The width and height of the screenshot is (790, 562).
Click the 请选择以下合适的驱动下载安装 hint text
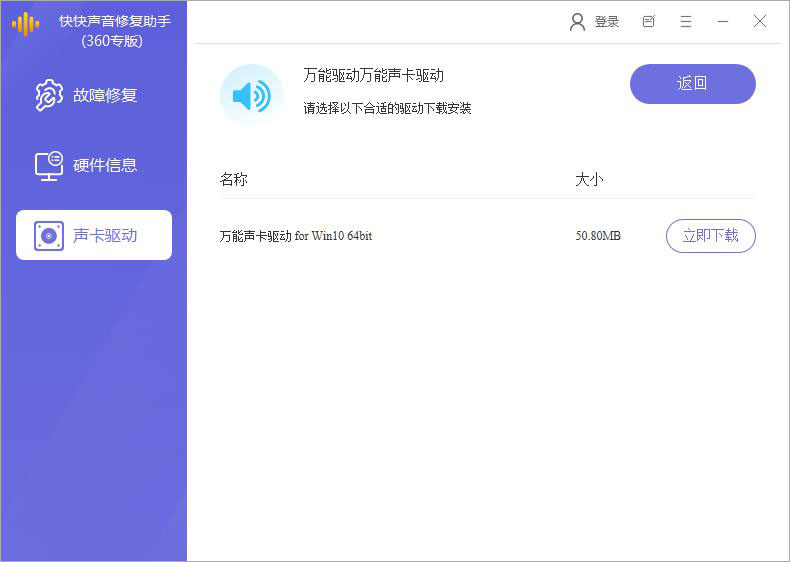[x=387, y=108]
